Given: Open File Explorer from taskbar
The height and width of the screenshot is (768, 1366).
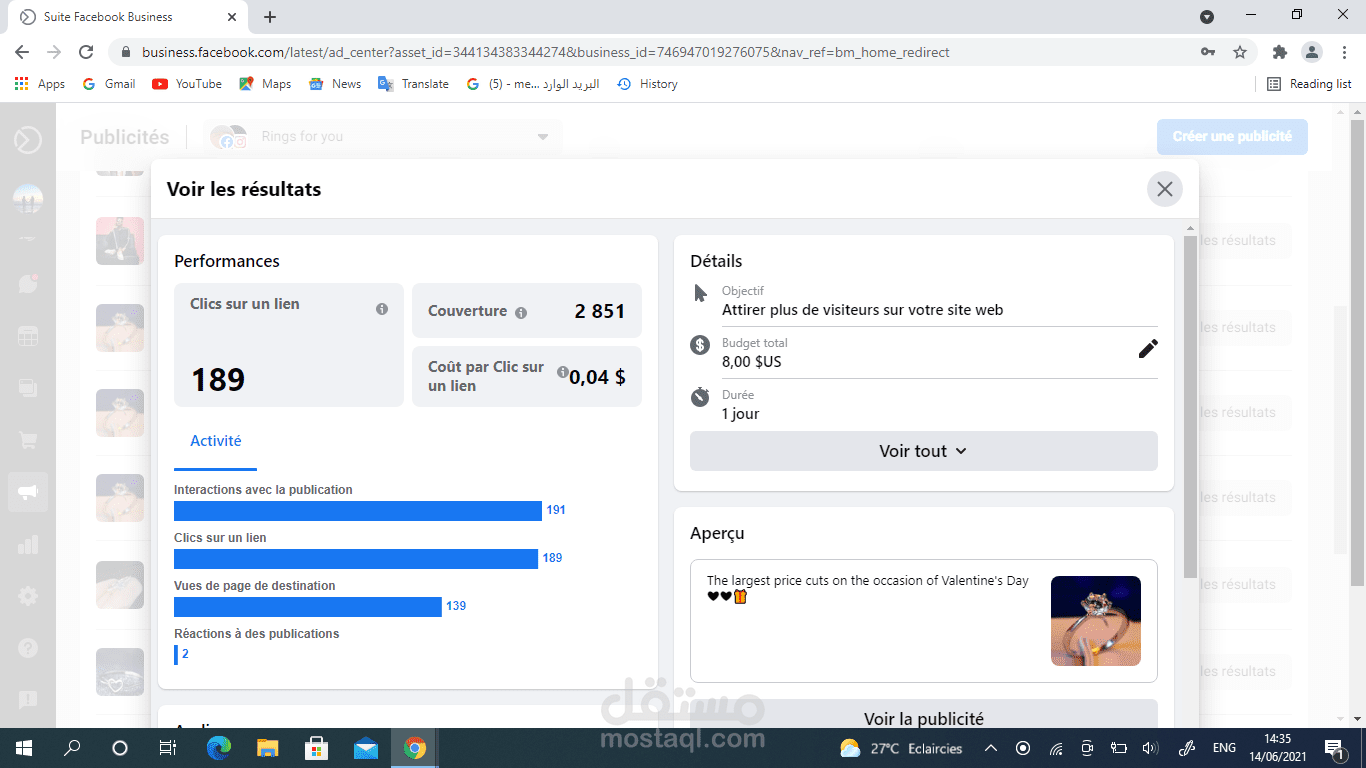Looking at the screenshot, I should 268,748.
